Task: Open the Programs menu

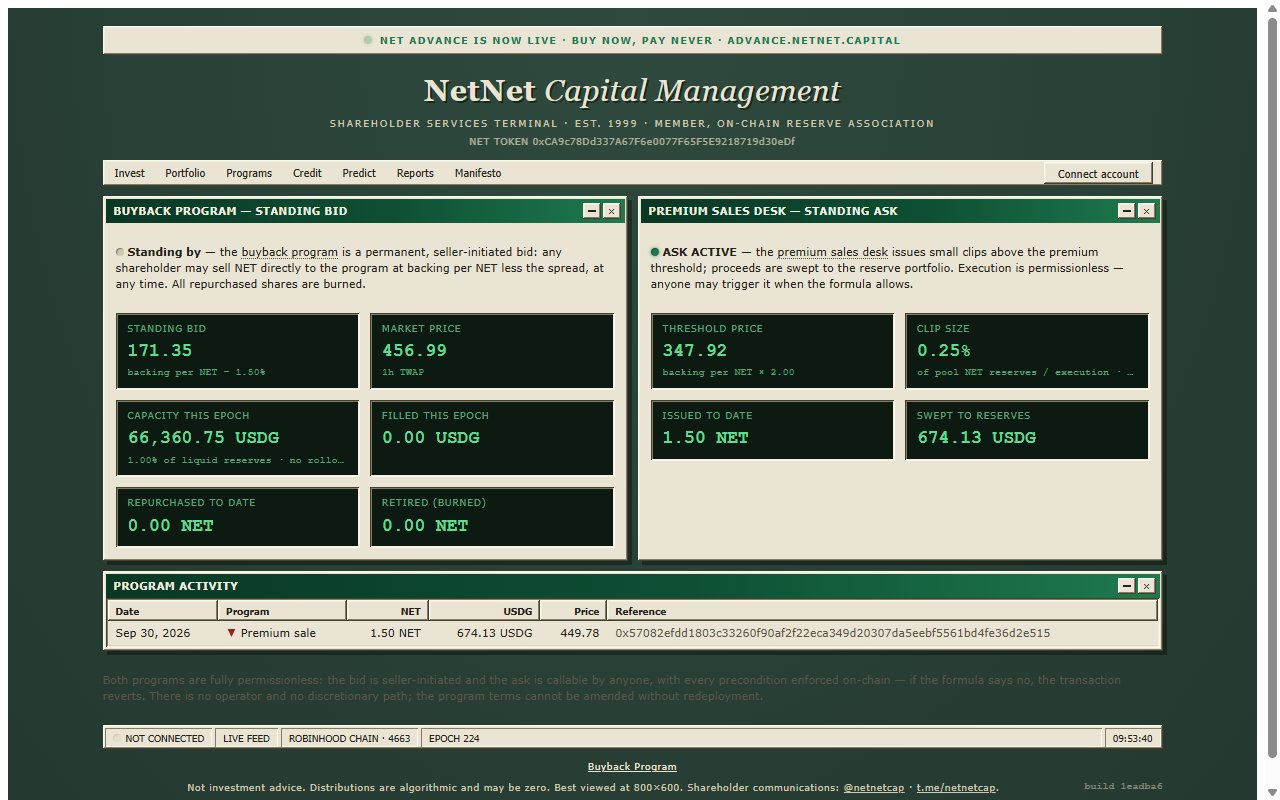Action: 249,173
